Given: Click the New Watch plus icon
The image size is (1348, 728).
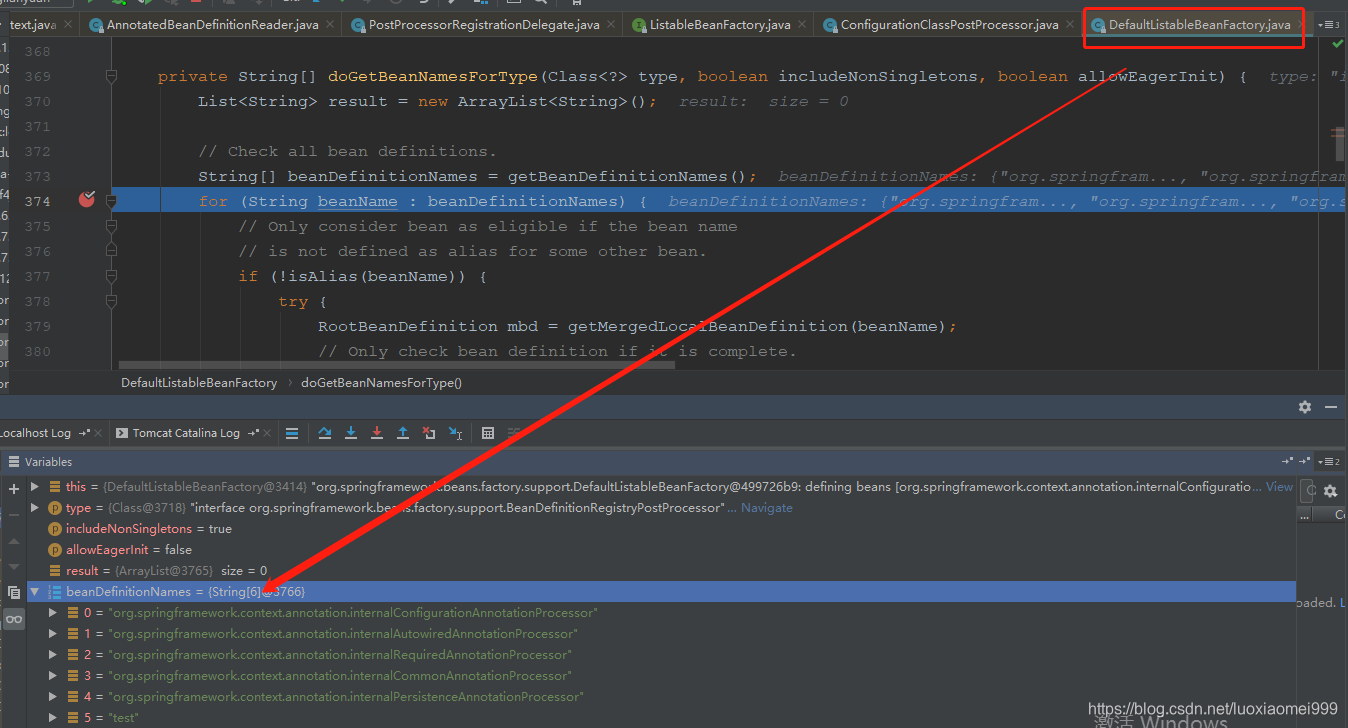Looking at the screenshot, I should (x=14, y=489).
